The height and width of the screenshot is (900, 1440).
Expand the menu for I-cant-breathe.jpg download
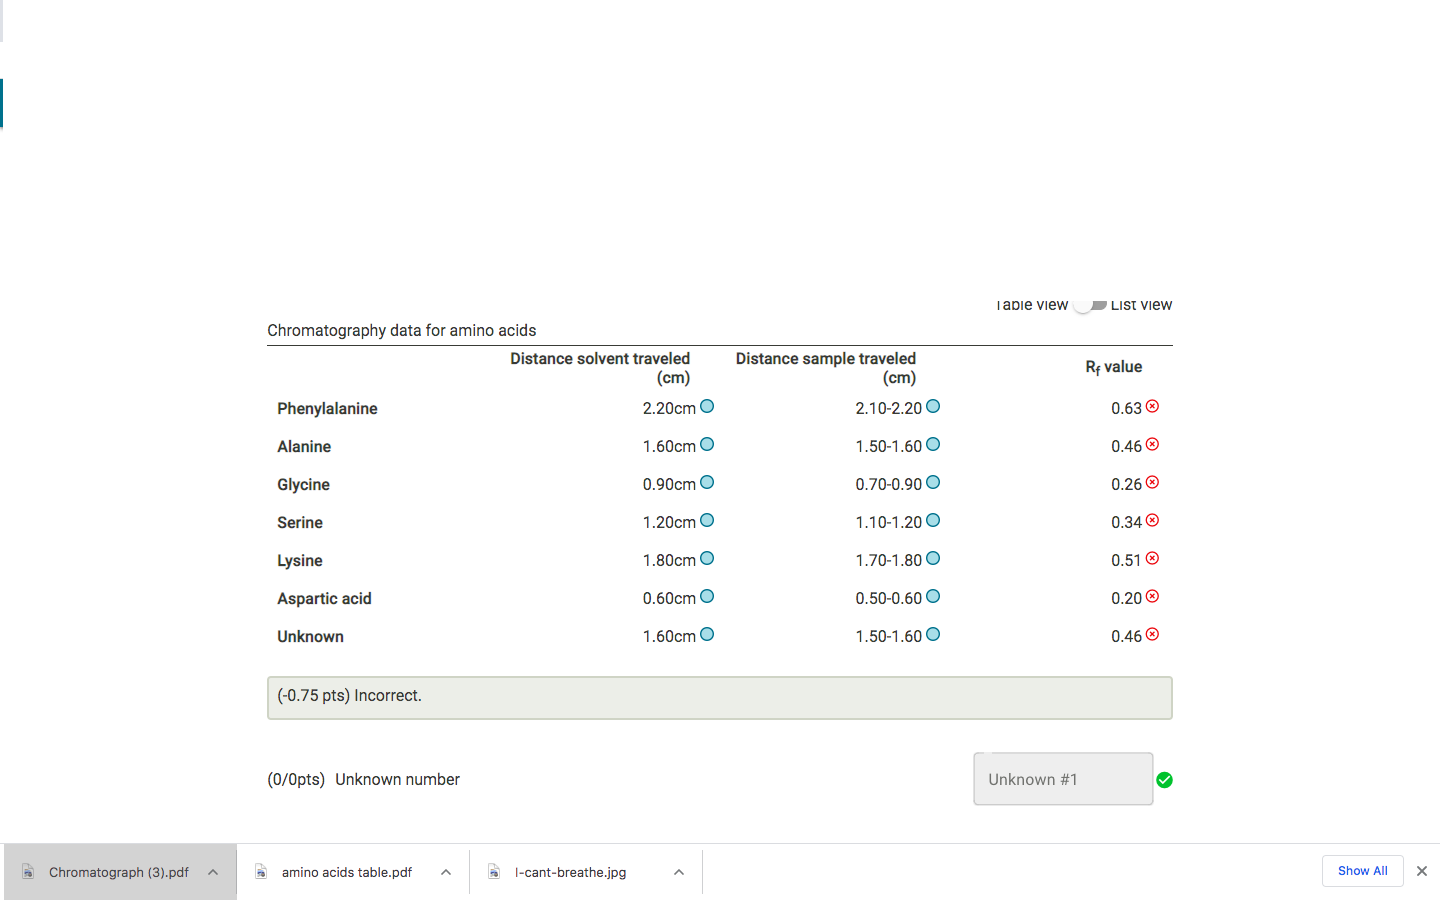click(679, 871)
